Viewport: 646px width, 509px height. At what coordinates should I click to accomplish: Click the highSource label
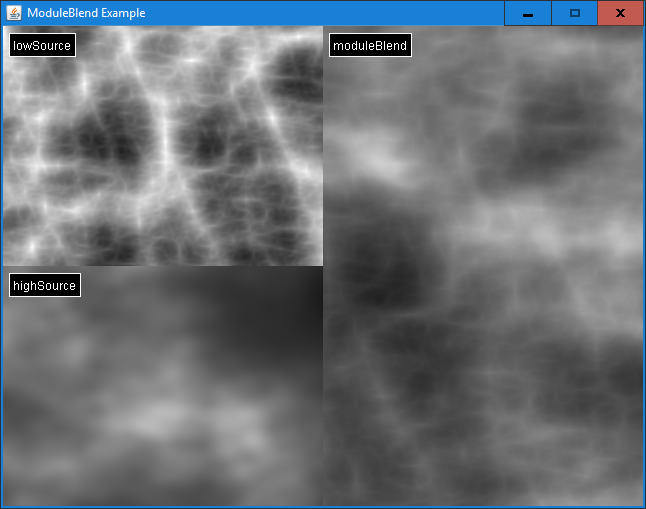click(44, 285)
